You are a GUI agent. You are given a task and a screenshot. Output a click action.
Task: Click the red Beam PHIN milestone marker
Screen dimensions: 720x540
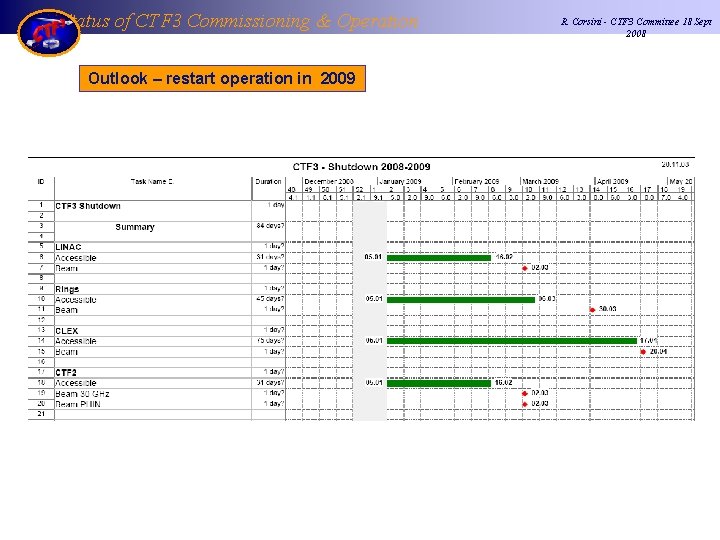(524, 404)
